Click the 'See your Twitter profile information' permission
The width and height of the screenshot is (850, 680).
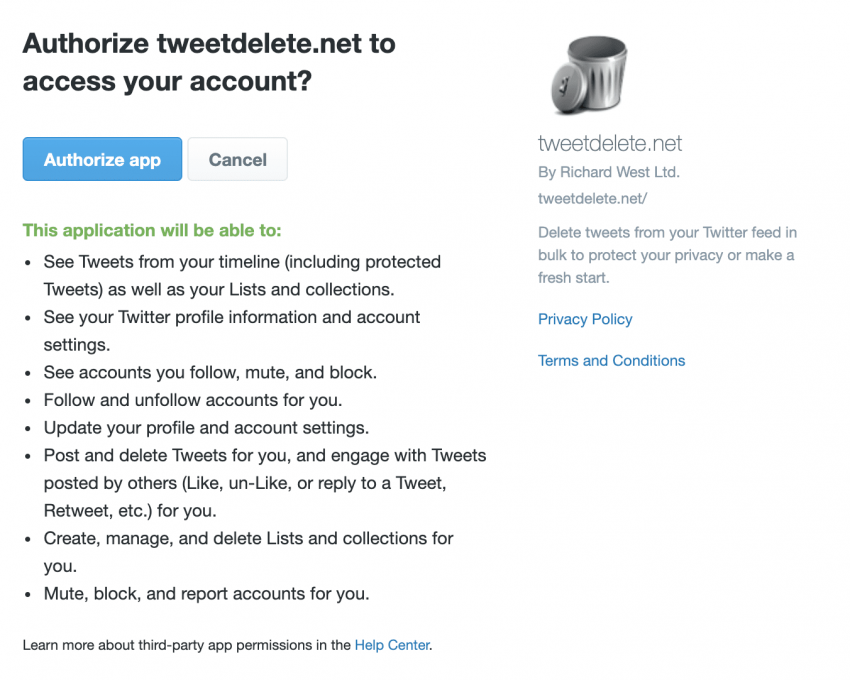[x=232, y=317]
